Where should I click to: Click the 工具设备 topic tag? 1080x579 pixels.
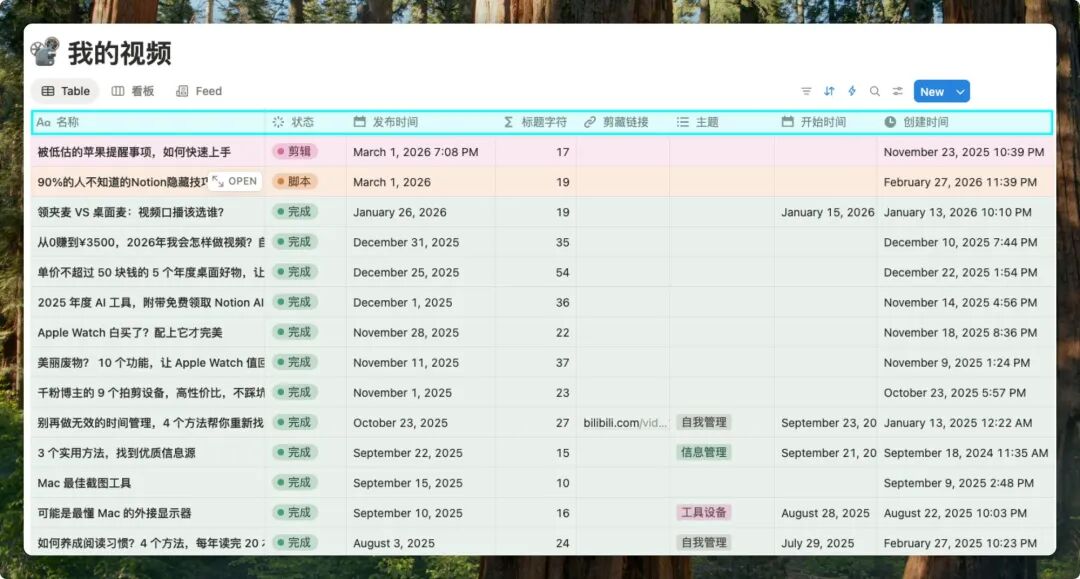[704, 513]
